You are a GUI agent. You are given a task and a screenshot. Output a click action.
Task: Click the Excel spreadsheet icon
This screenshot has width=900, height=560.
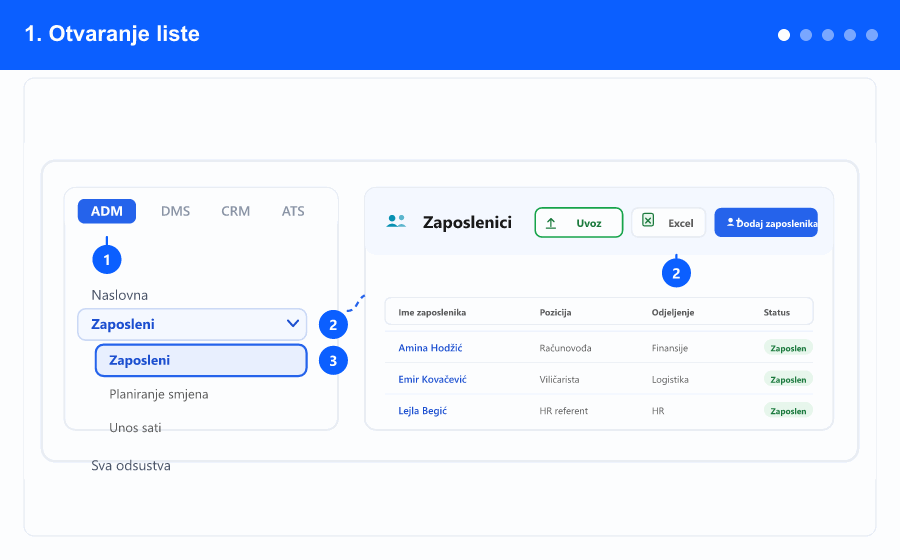point(648,220)
